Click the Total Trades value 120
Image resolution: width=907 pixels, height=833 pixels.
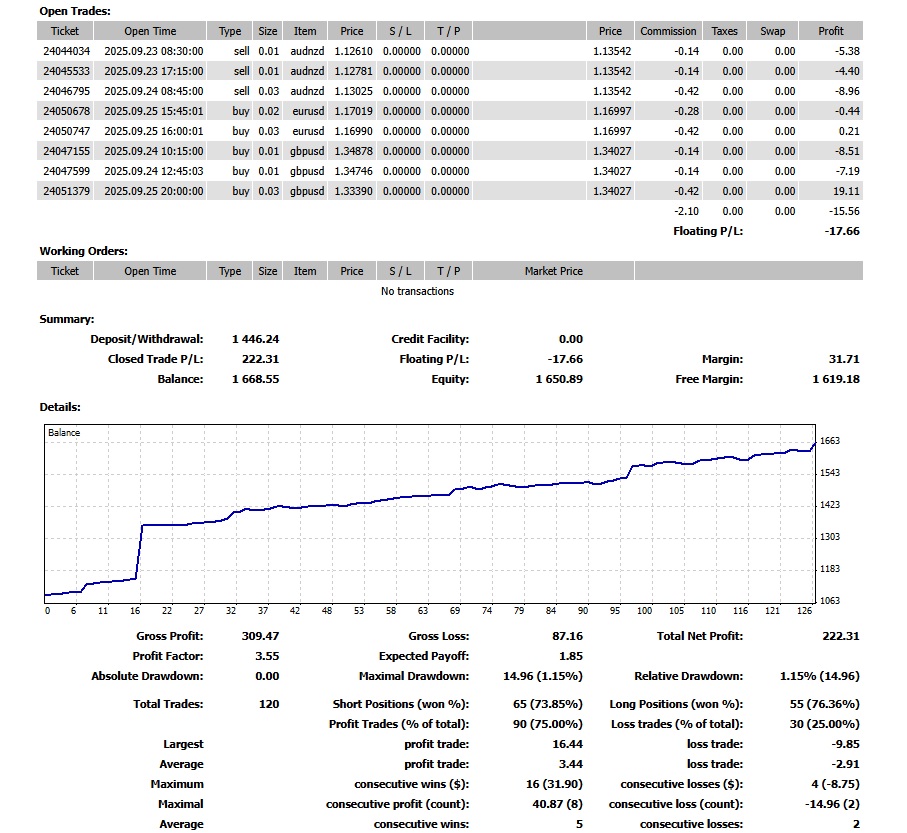coord(268,704)
